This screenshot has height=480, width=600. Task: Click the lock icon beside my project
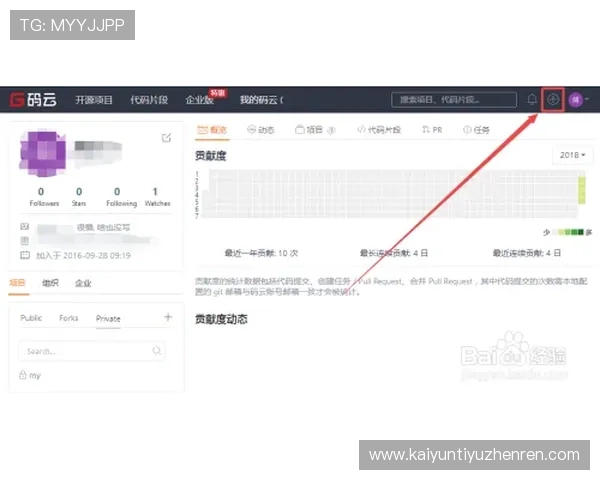pos(23,375)
